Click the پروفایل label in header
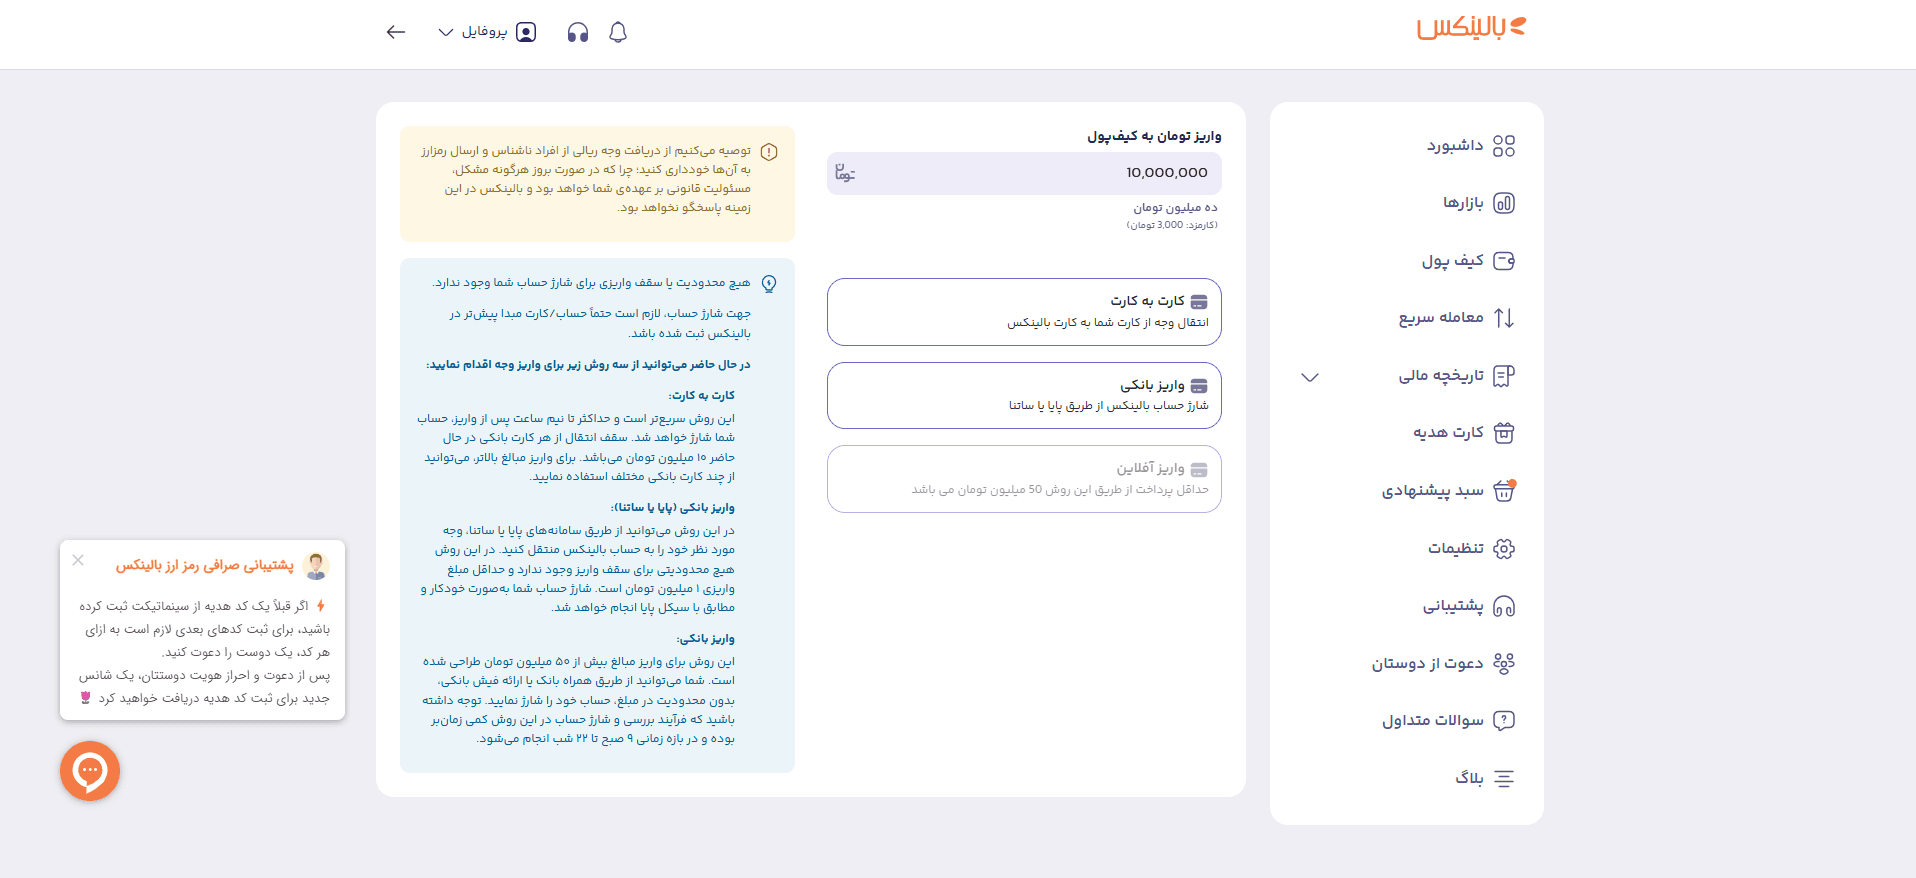 coord(484,32)
